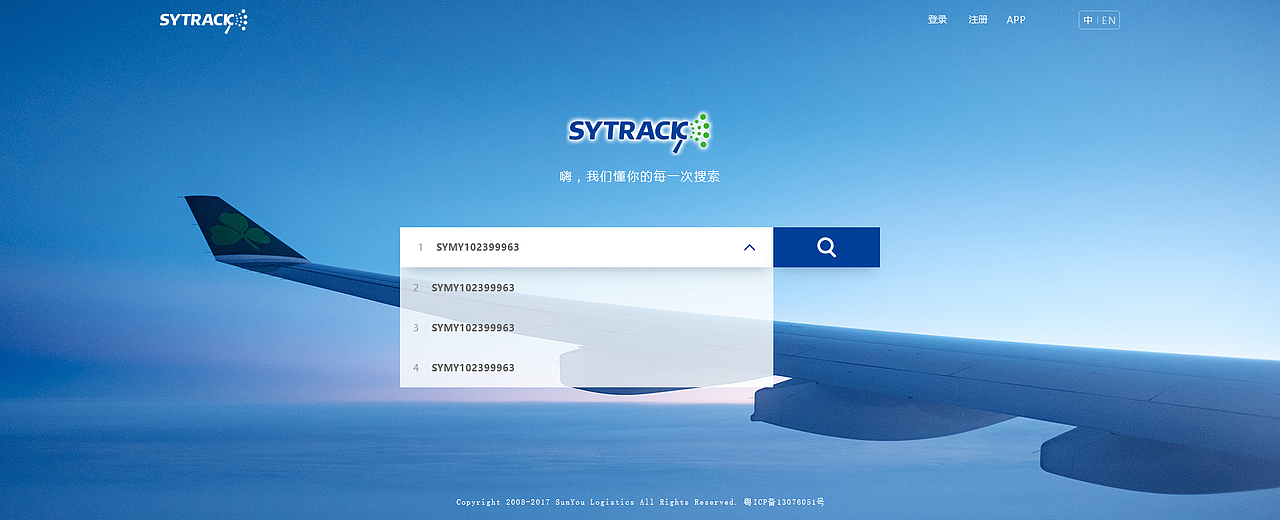Select row 2 tracking number SYMY102399963
The height and width of the screenshot is (520, 1280).
pos(586,288)
